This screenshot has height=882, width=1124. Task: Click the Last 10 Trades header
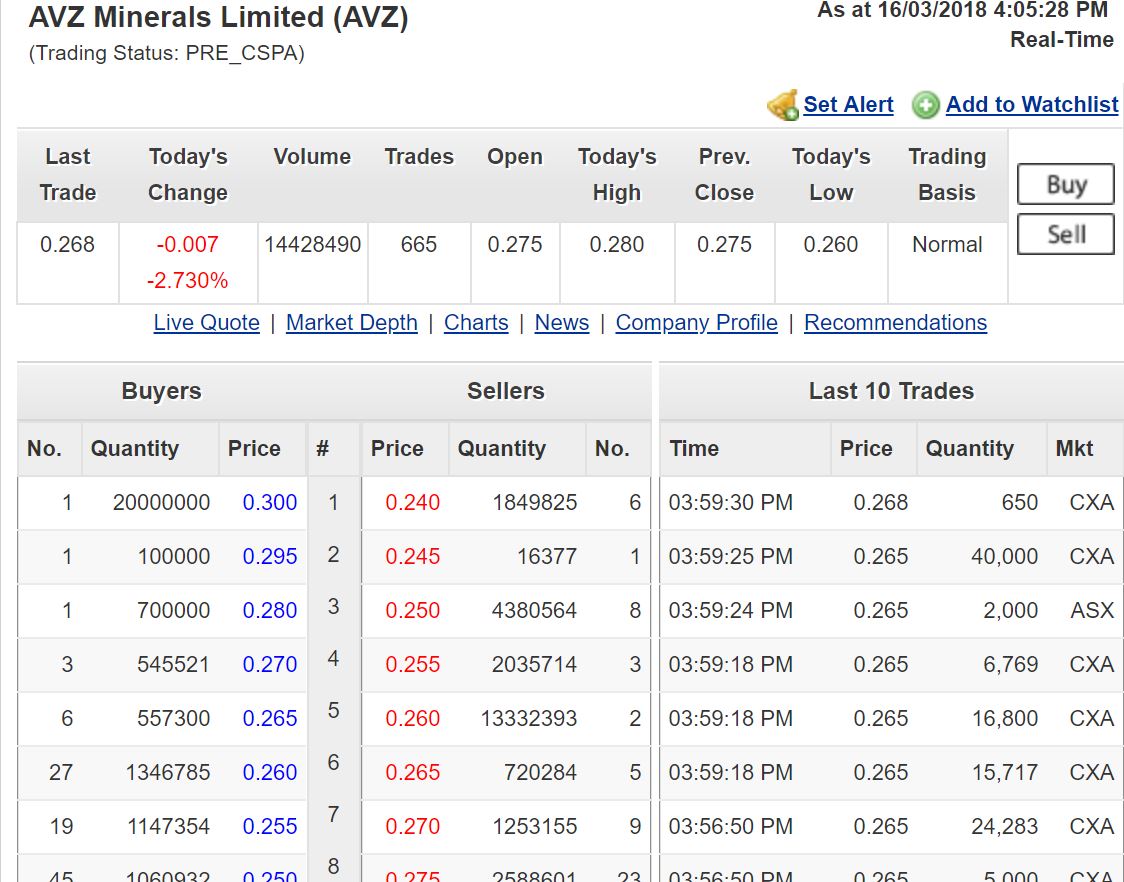pos(891,391)
